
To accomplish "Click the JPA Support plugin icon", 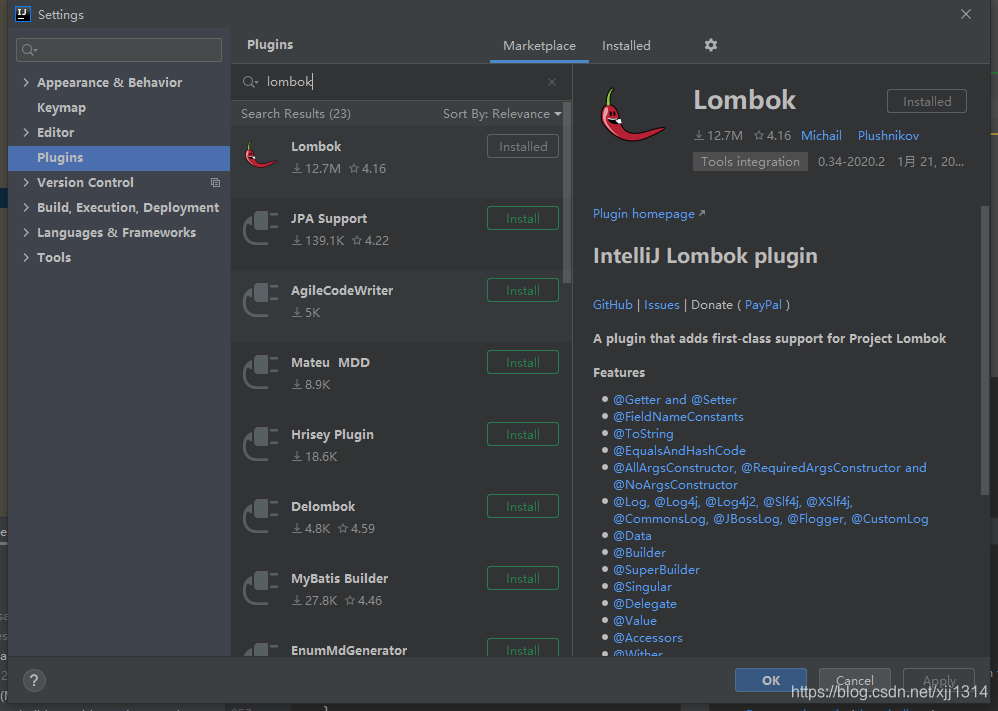I will (x=261, y=228).
